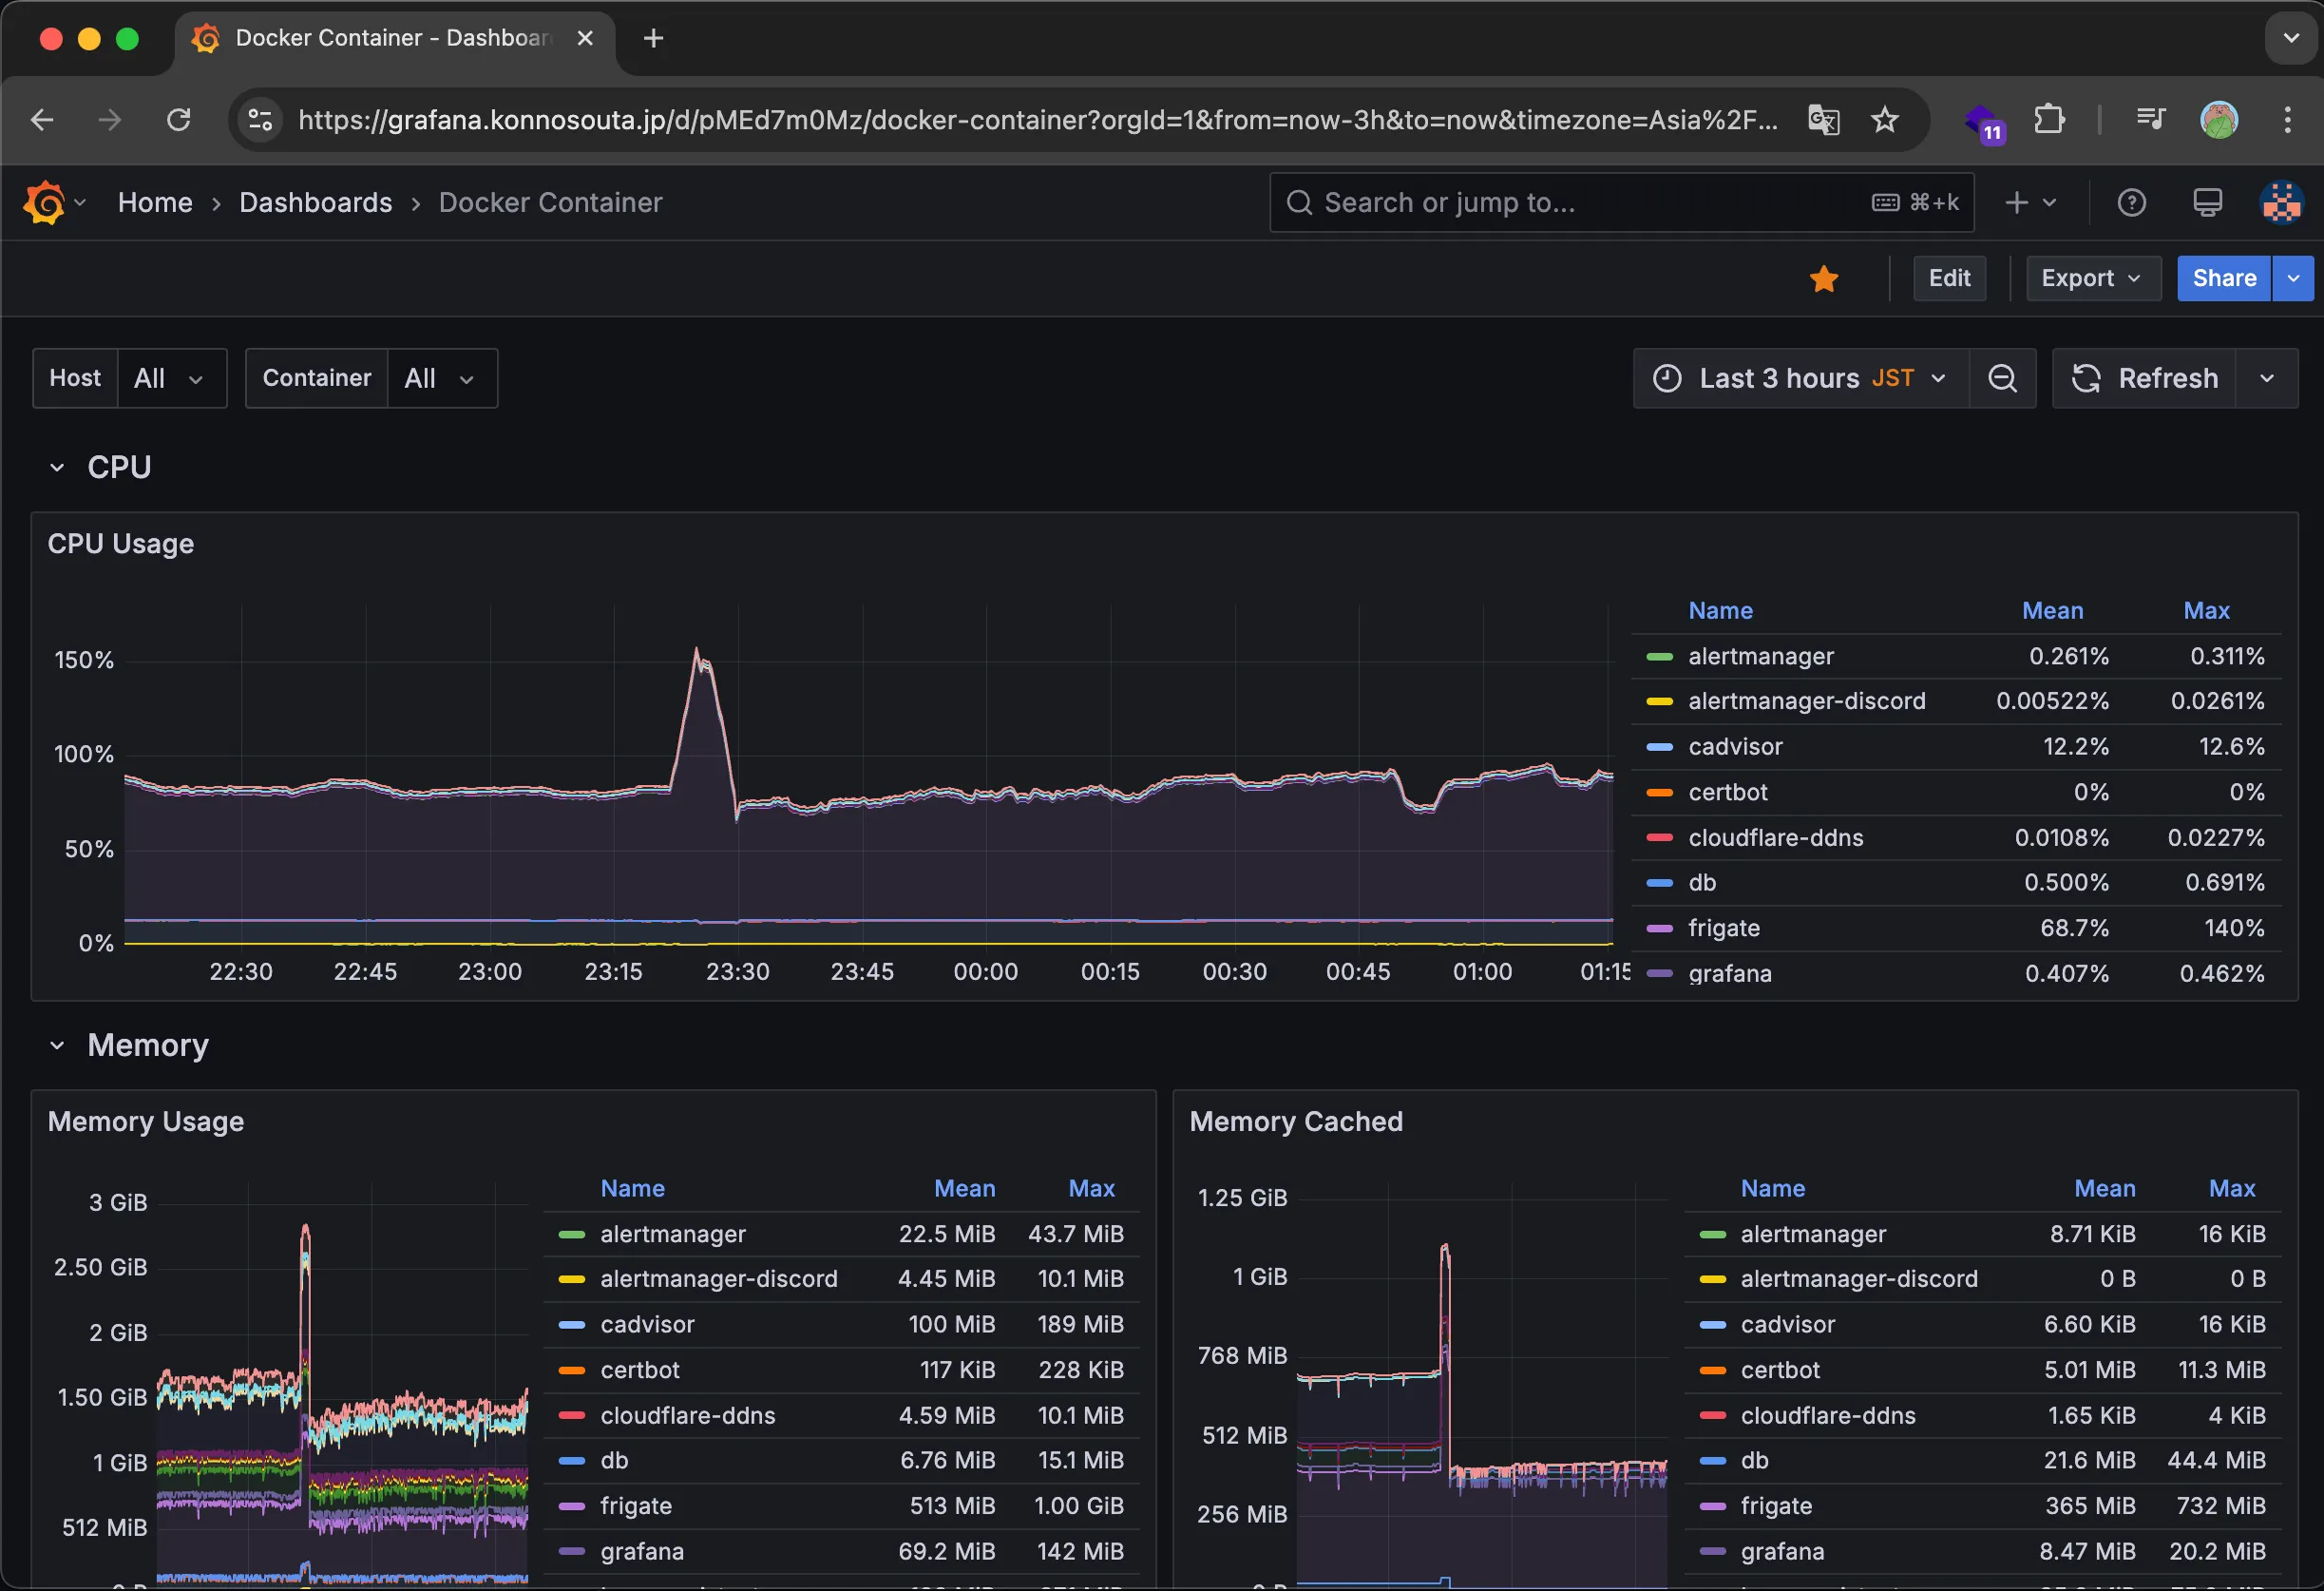Toggle cadvisor series in Memory Usage legend
The height and width of the screenshot is (1591, 2324).
647,1324
